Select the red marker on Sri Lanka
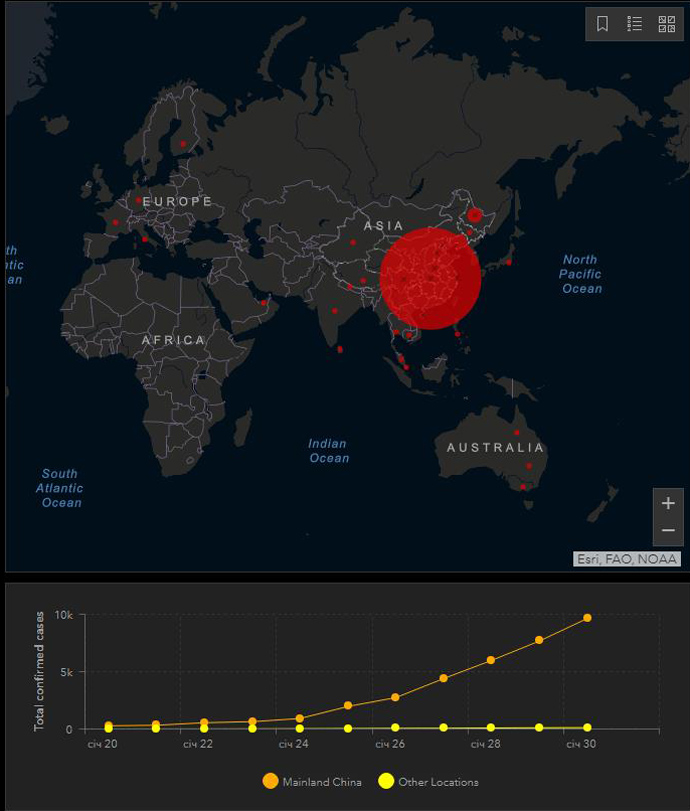This screenshot has width=690, height=811. point(341,349)
